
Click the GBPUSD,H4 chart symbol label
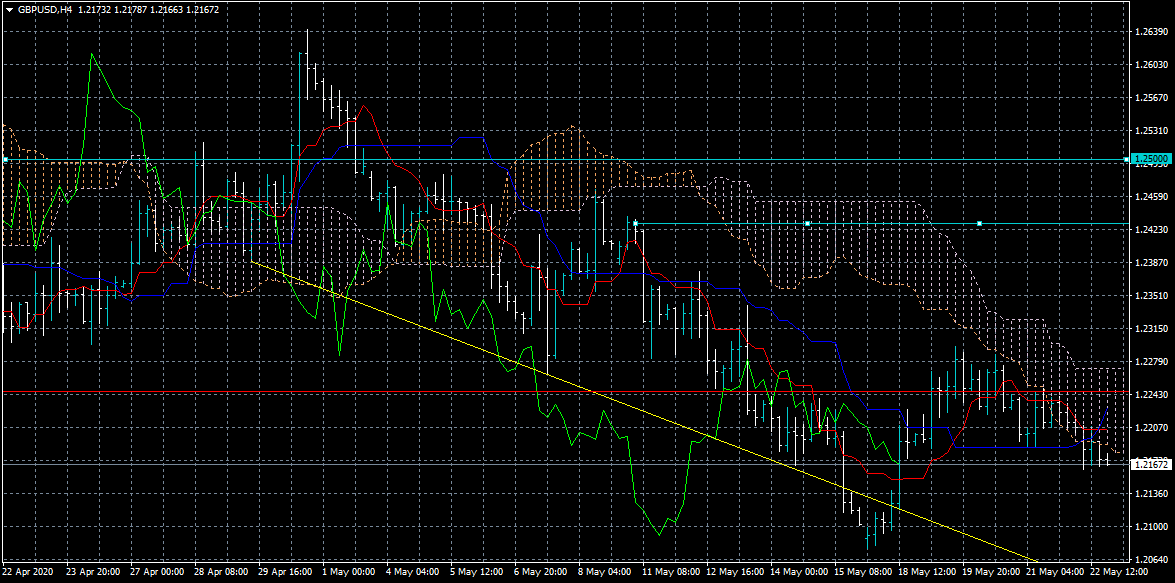(44, 10)
